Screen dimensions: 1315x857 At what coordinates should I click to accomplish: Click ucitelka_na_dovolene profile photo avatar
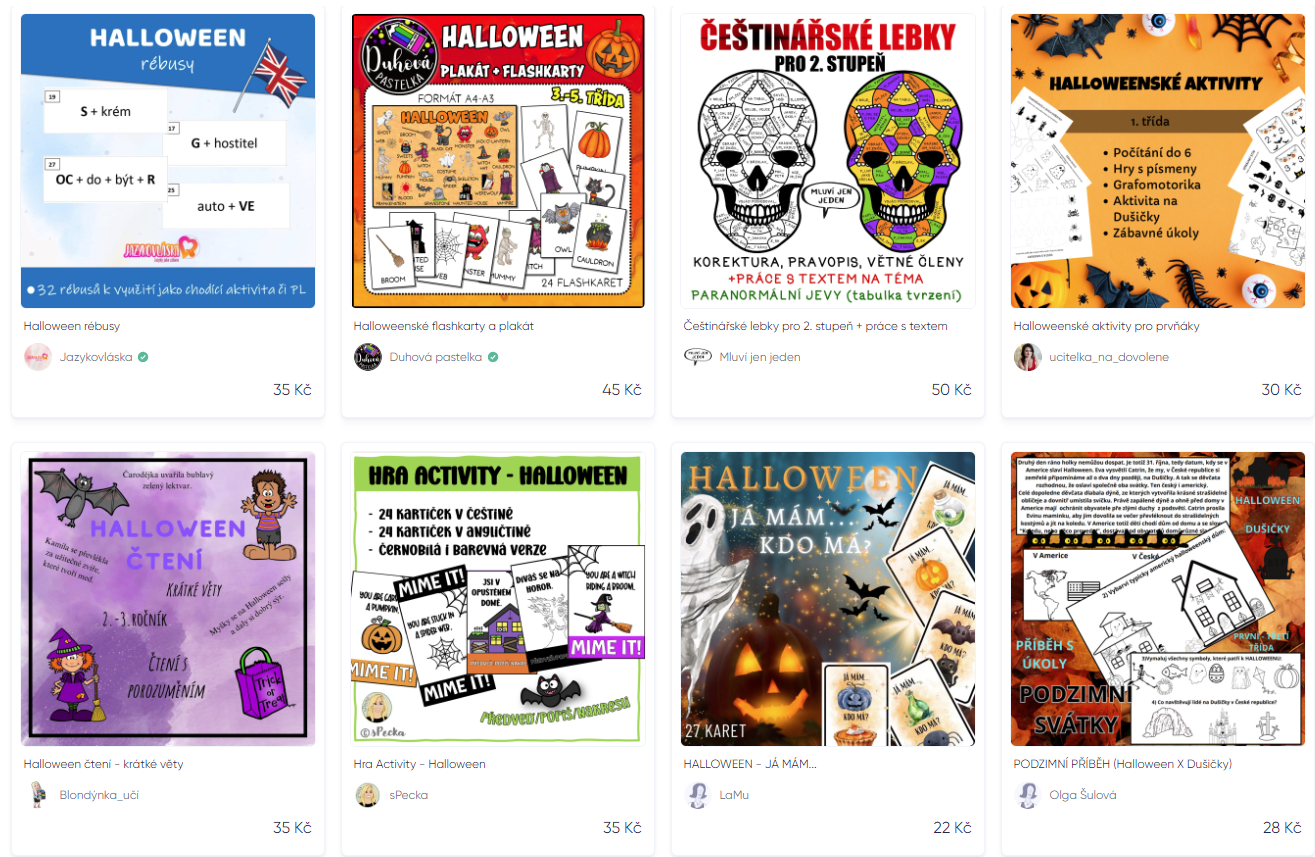(1028, 357)
